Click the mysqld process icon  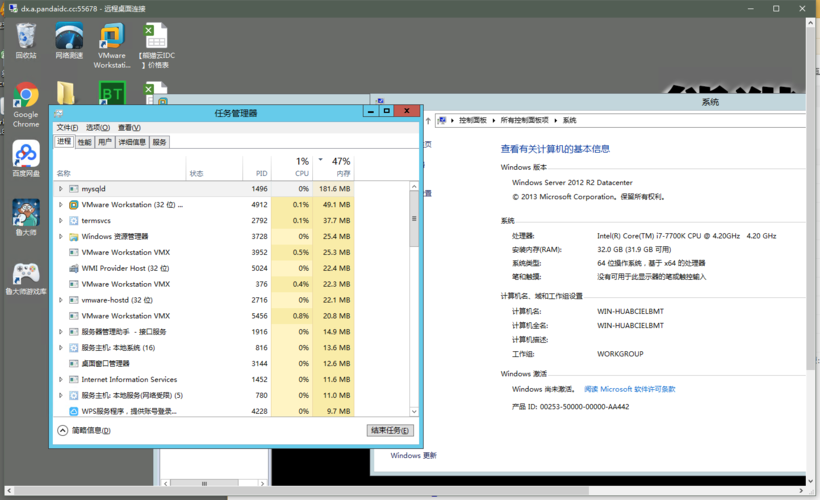(x=74, y=189)
